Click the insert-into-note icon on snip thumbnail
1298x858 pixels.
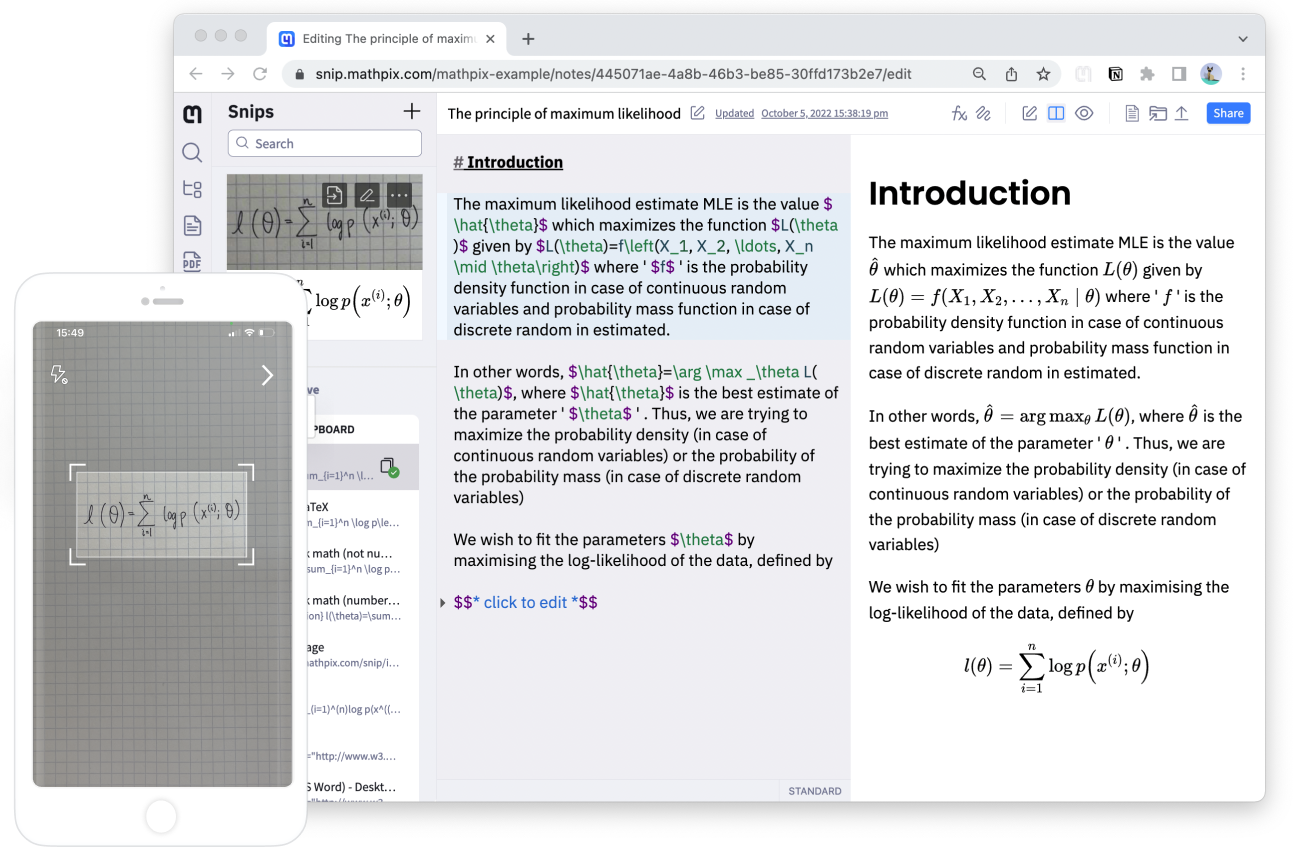point(334,195)
